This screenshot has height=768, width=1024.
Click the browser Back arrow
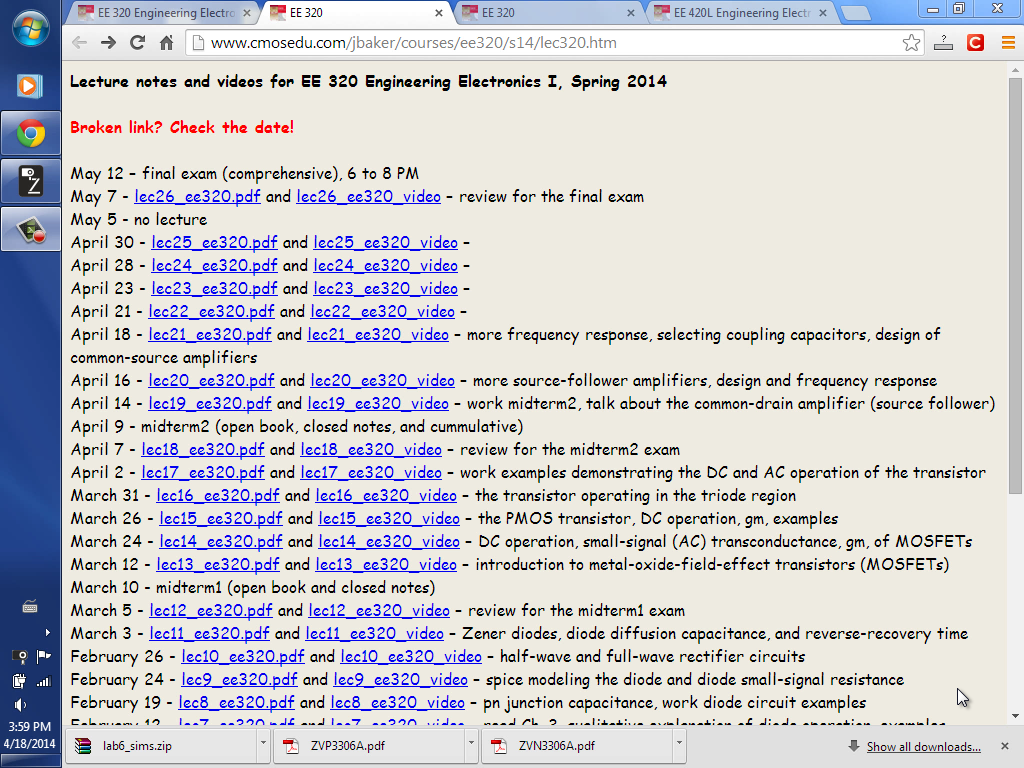click(80, 43)
